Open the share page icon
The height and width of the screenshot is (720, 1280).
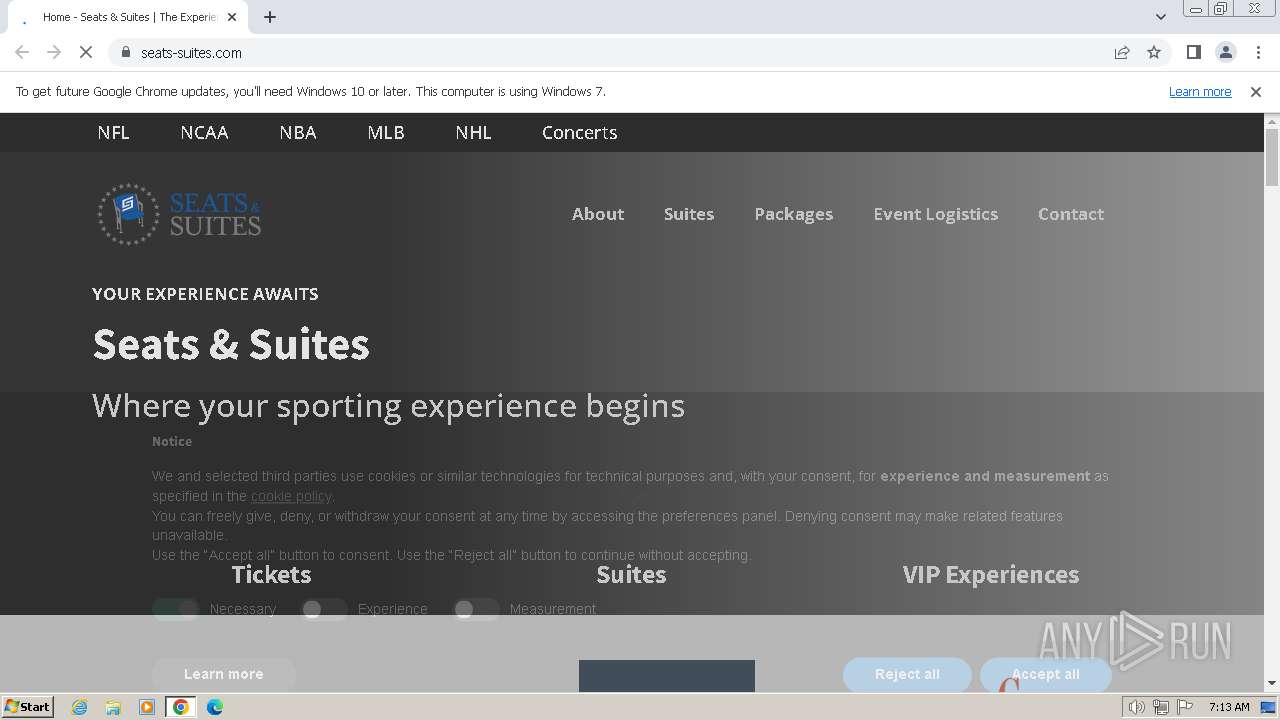(1122, 52)
